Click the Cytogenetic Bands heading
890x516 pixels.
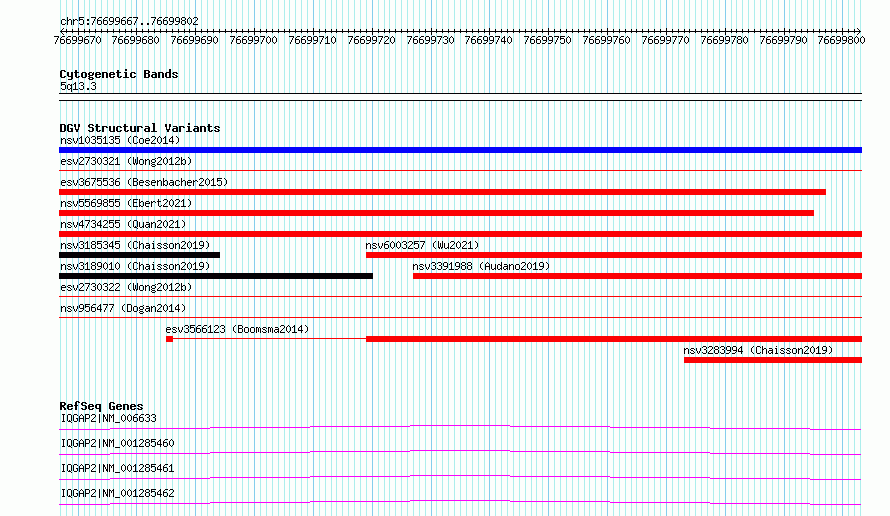coord(119,74)
